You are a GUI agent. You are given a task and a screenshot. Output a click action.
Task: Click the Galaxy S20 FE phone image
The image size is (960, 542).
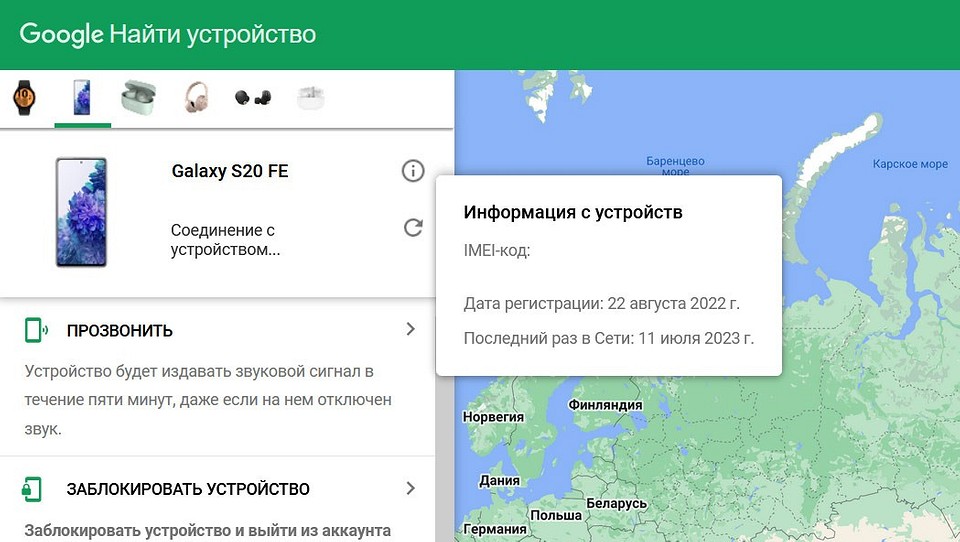(81, 212)
